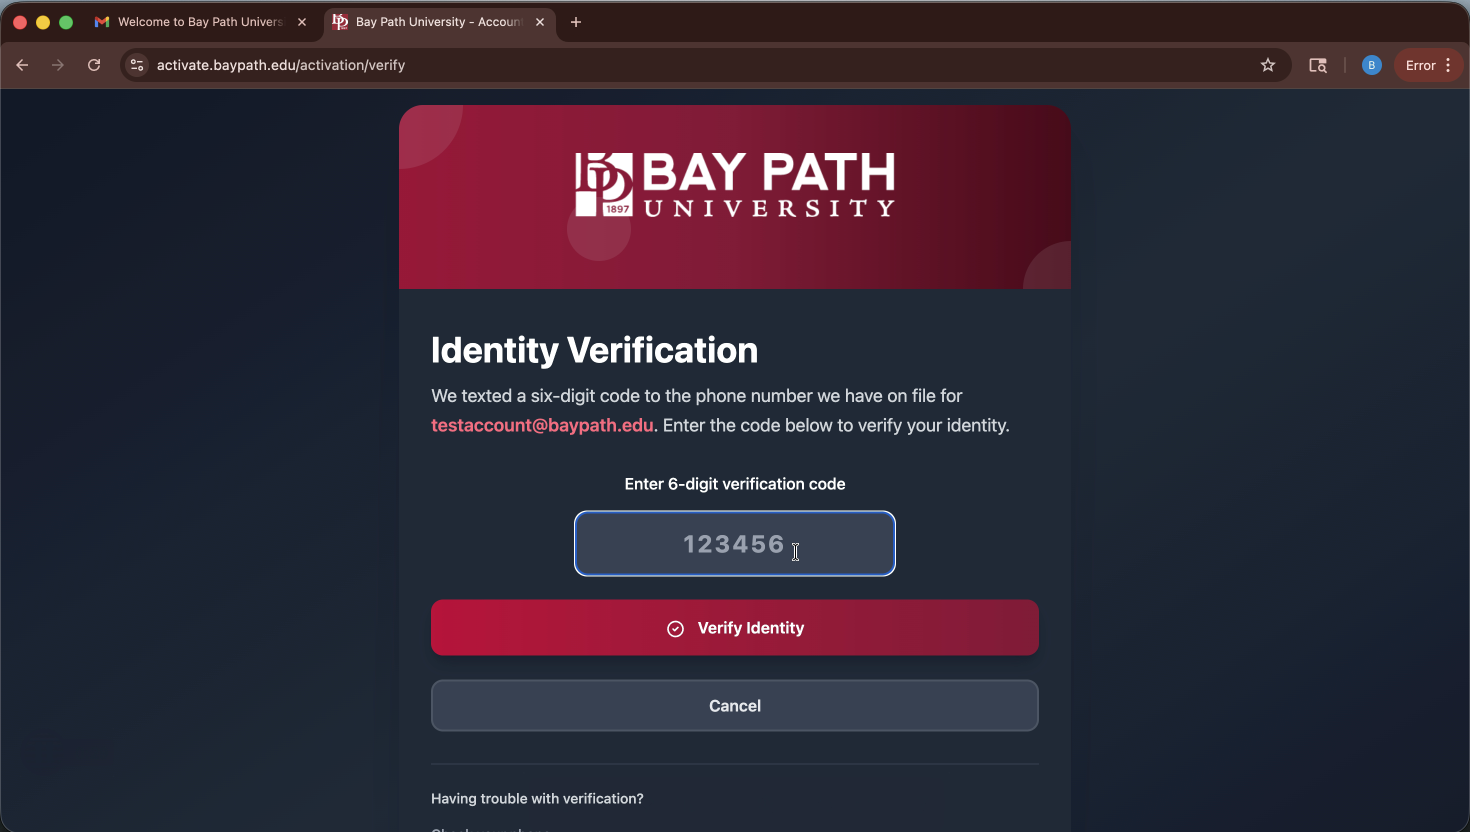The height and width of the screenshot is (832, 1470).
Task: Close the Welcome to Bay Path tab
Action: pyautogui.click(x=302, y=21)
